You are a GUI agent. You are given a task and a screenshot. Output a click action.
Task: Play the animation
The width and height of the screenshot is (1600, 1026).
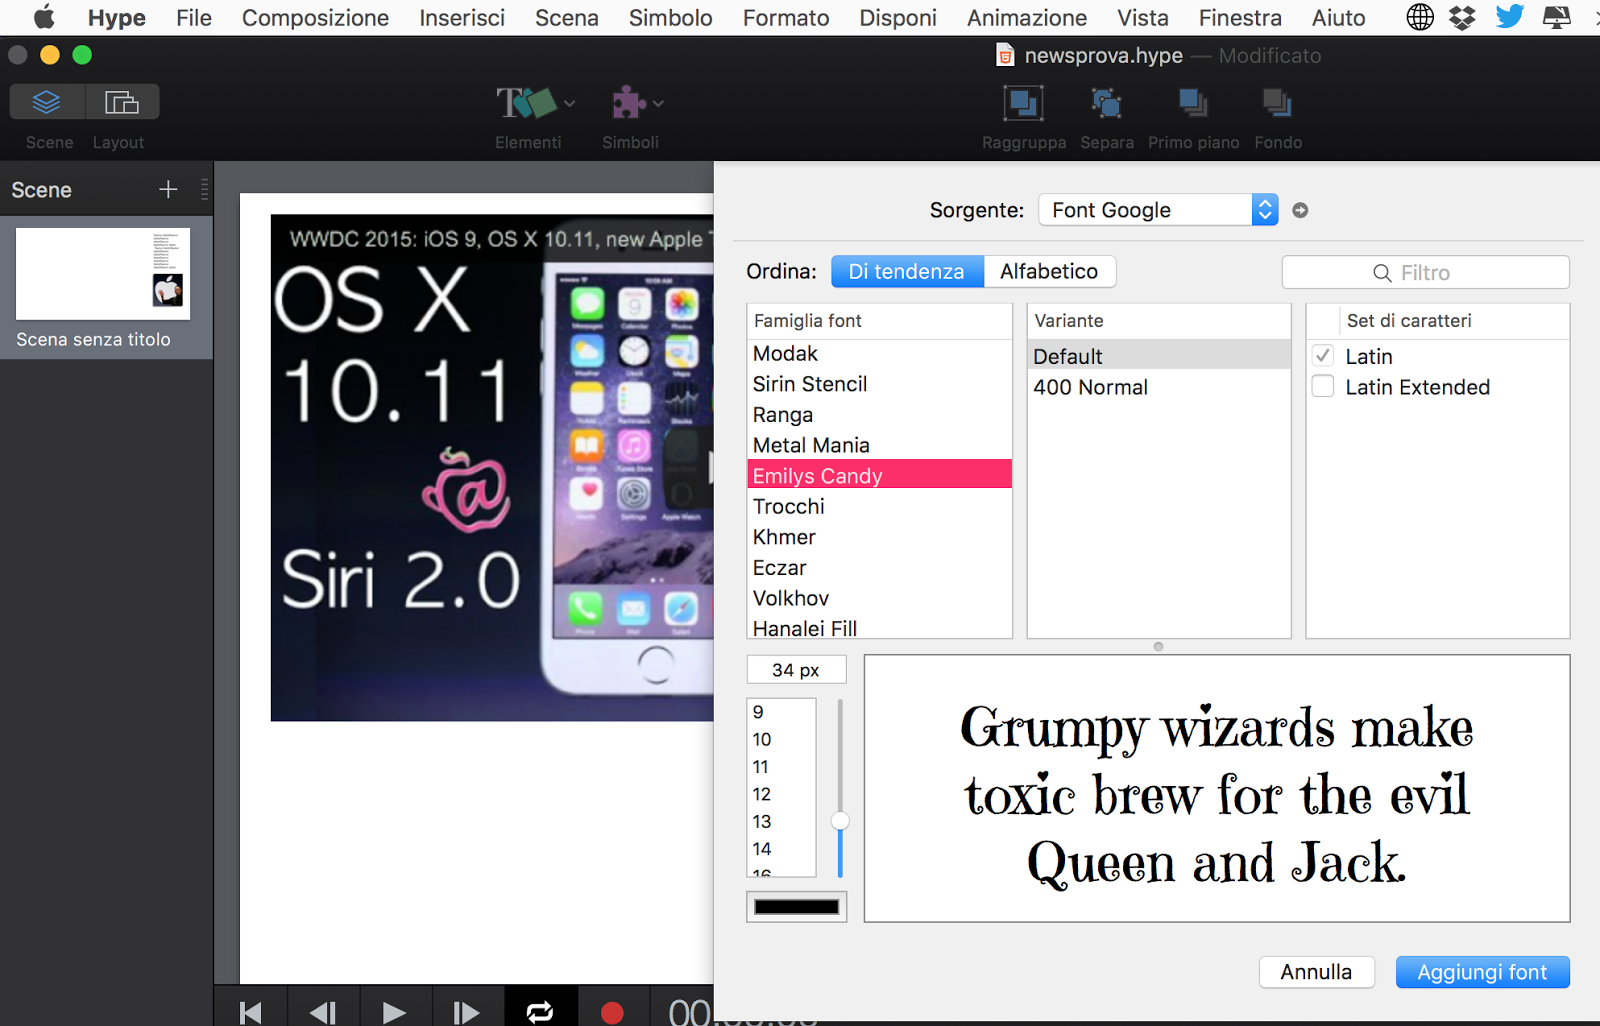(x=395, y=1012)
